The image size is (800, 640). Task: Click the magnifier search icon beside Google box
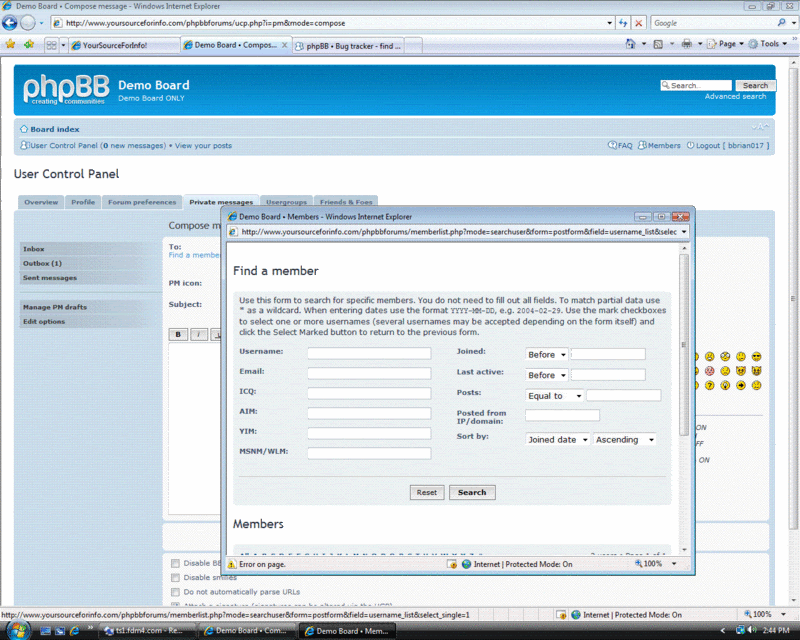782,22
